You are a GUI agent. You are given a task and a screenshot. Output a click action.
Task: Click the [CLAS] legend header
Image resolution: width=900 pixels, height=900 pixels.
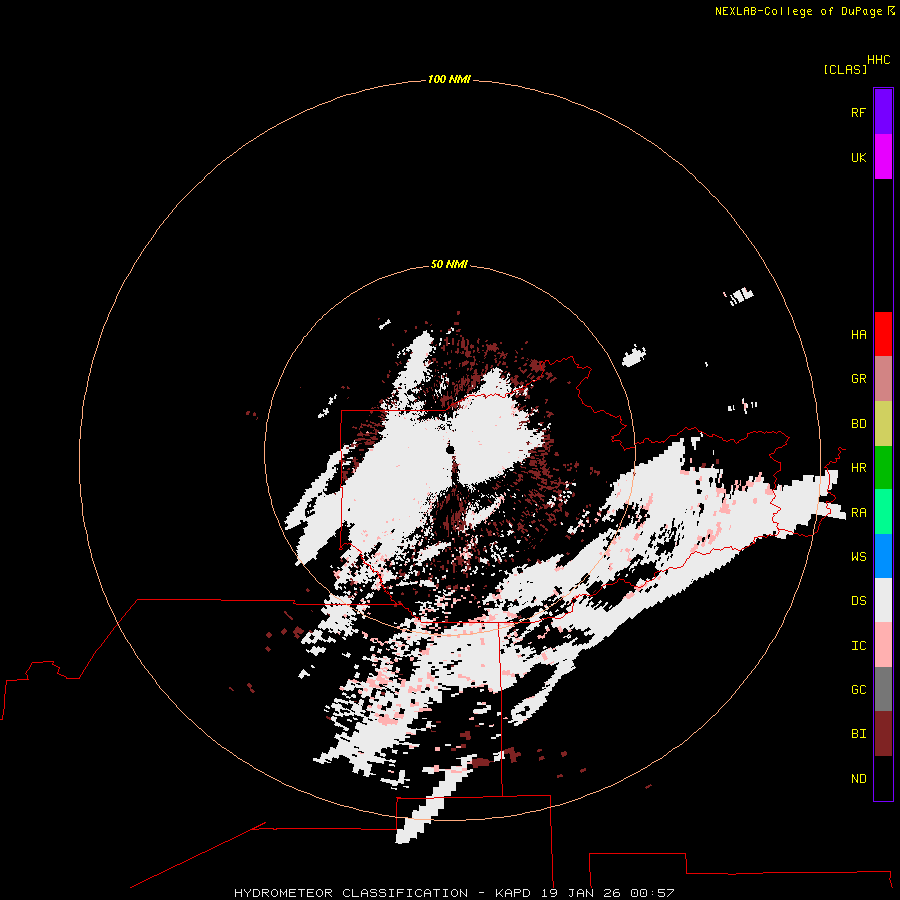pos(845,69)
